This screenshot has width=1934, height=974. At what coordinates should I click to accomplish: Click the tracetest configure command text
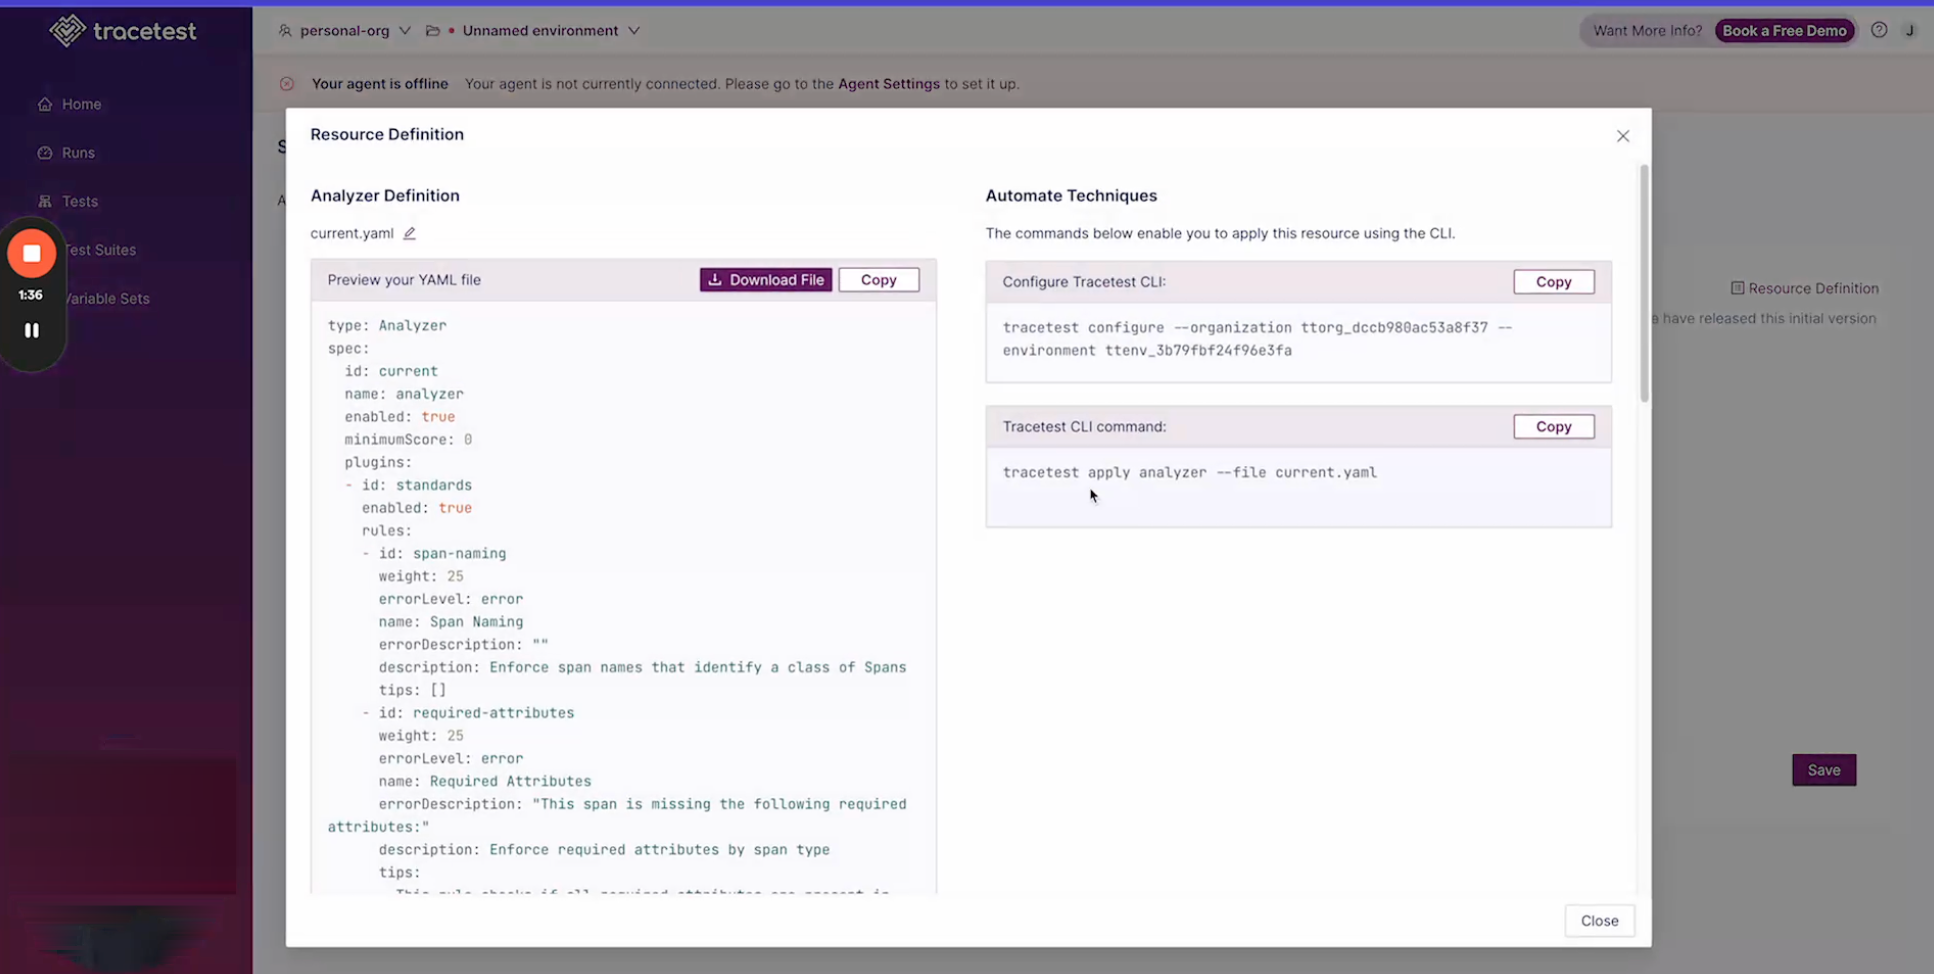(x=1257, y=339)
